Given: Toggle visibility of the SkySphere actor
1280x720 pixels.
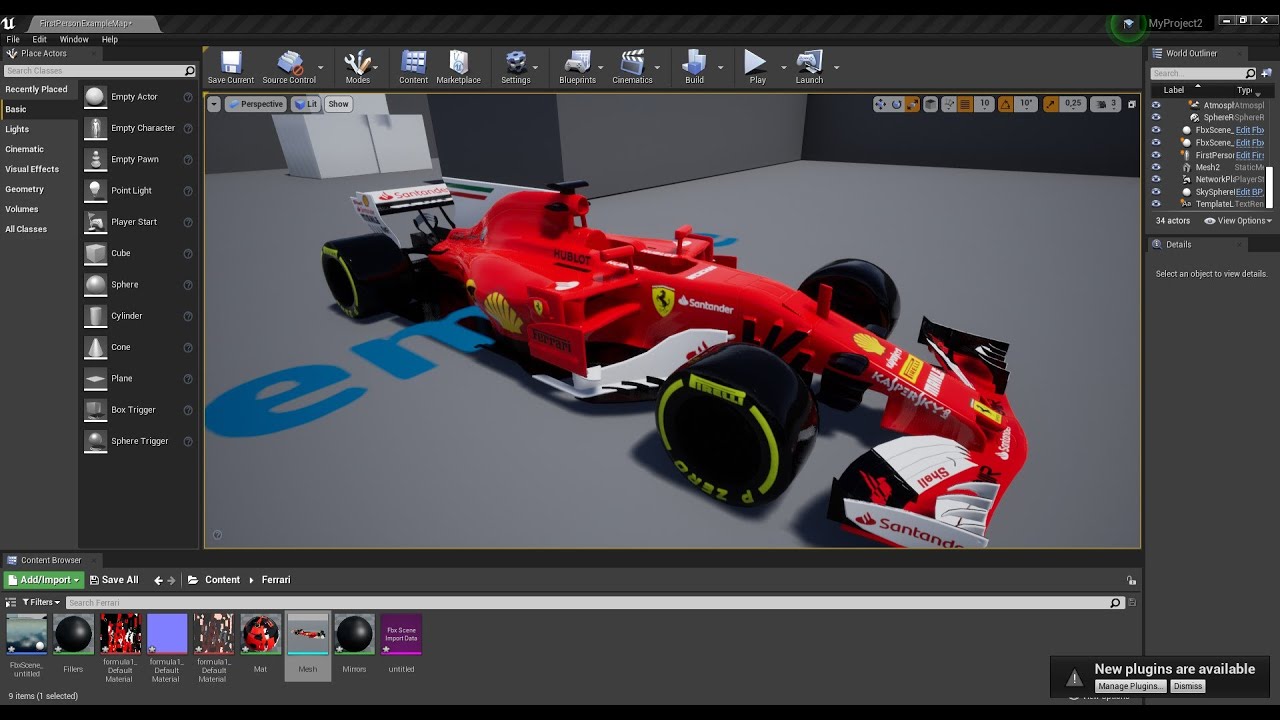Looking at the screenshot, I should tap(1156, 192).
